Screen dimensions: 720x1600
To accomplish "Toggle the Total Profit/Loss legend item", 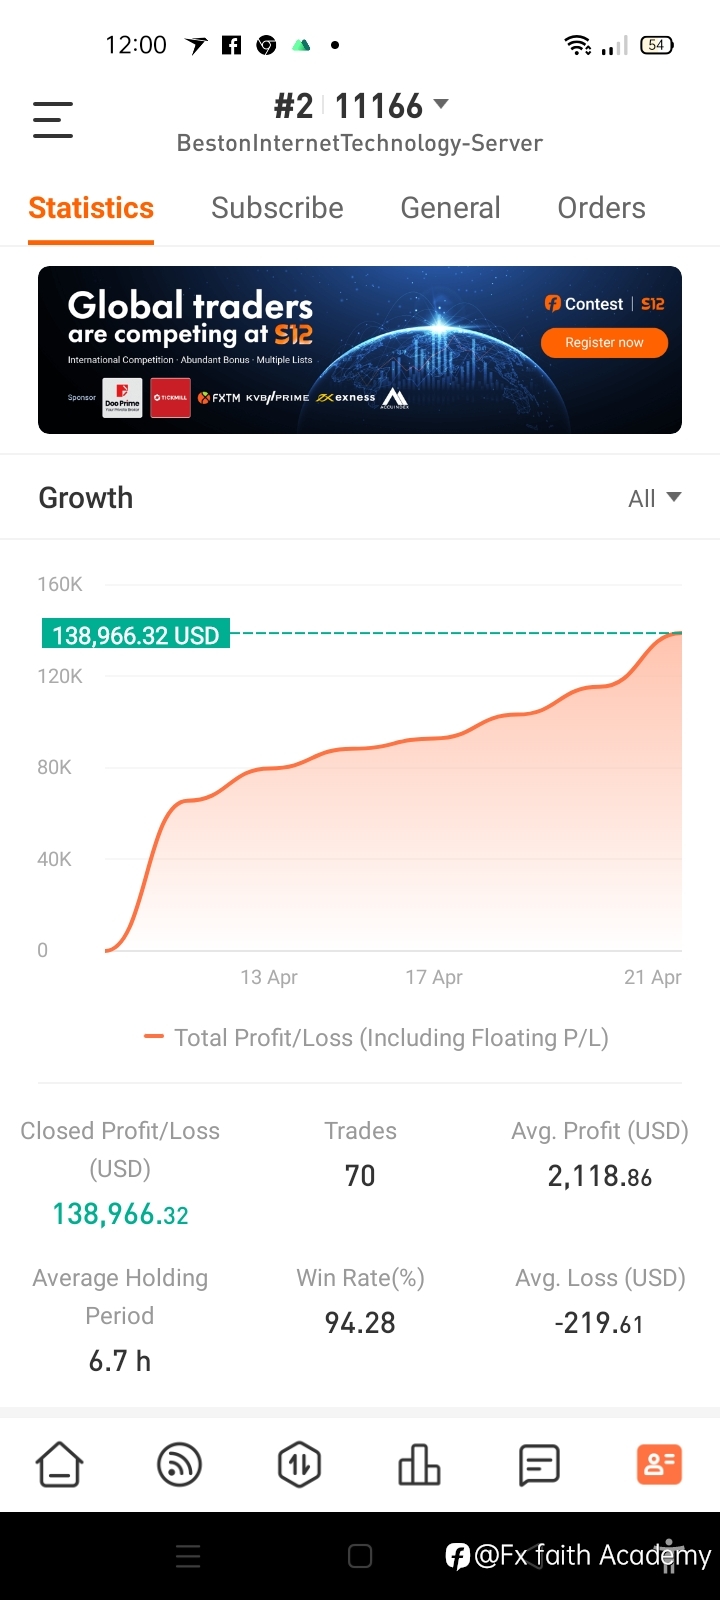I will pos(376,1038).
